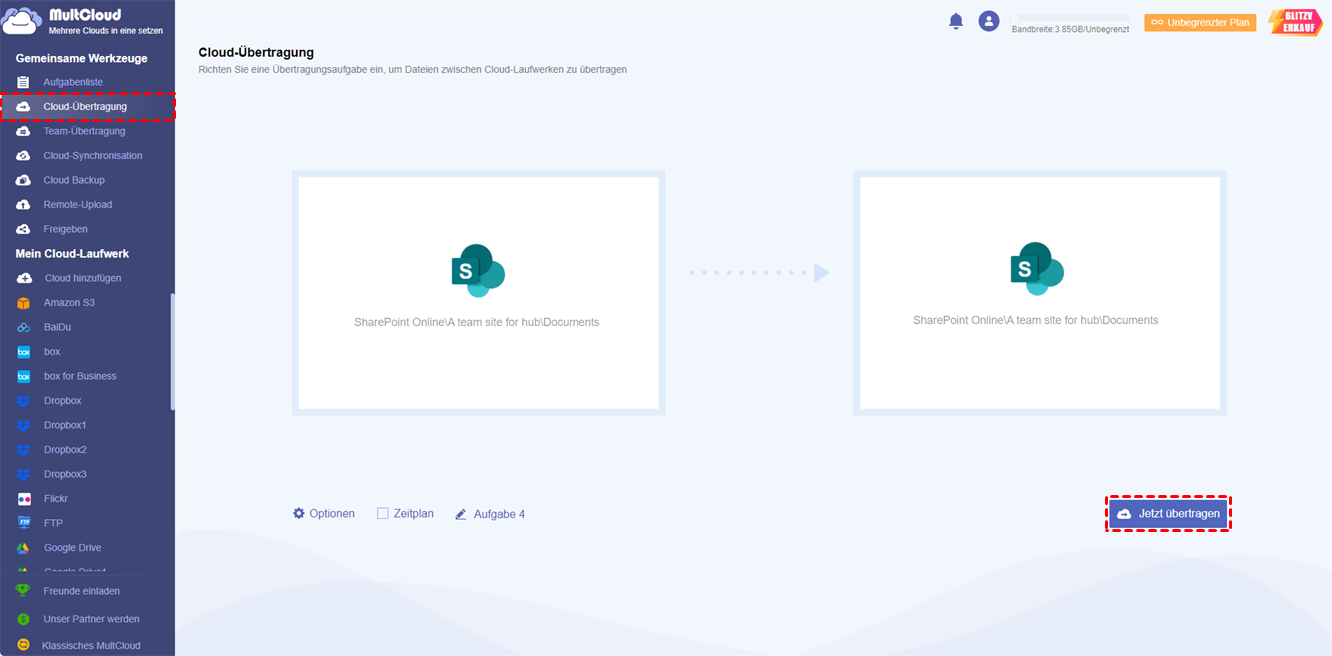Click the Blitz Verkauf sale badge

(x=1295, y=22)
